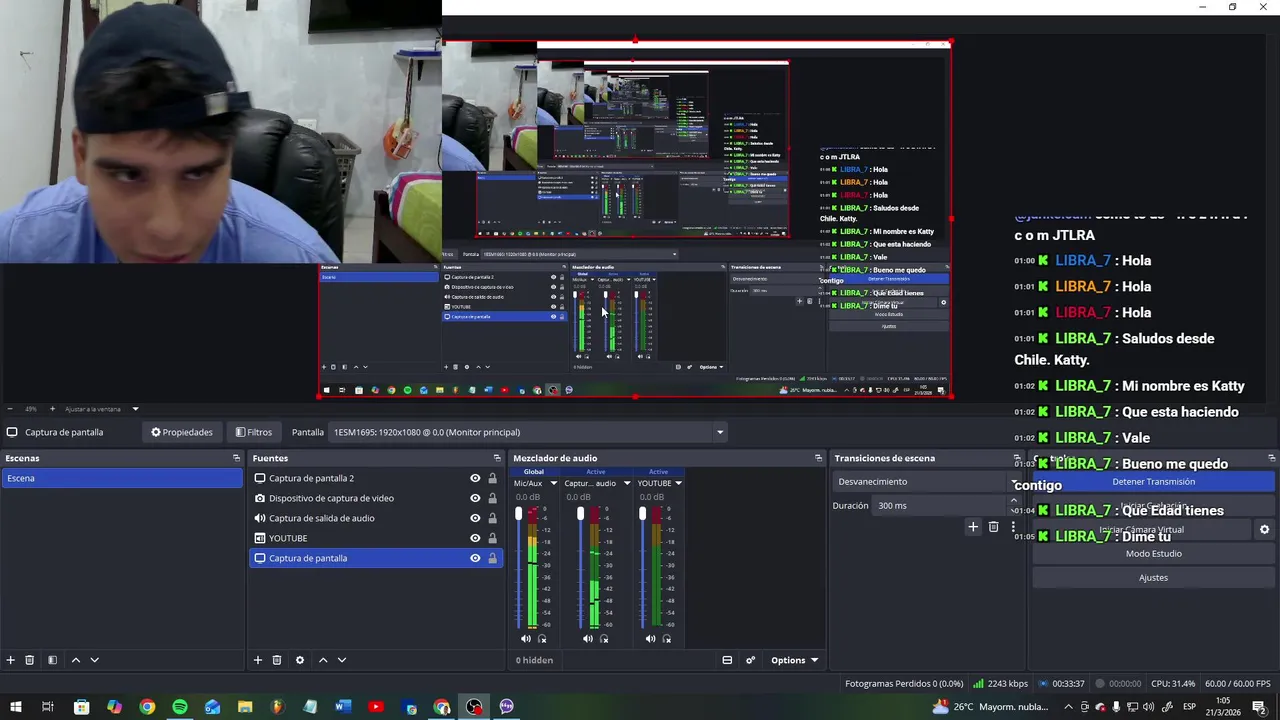Move scene up with Escenas up arrow
Screen dimensions: 1280x720
tap(75, 660)
